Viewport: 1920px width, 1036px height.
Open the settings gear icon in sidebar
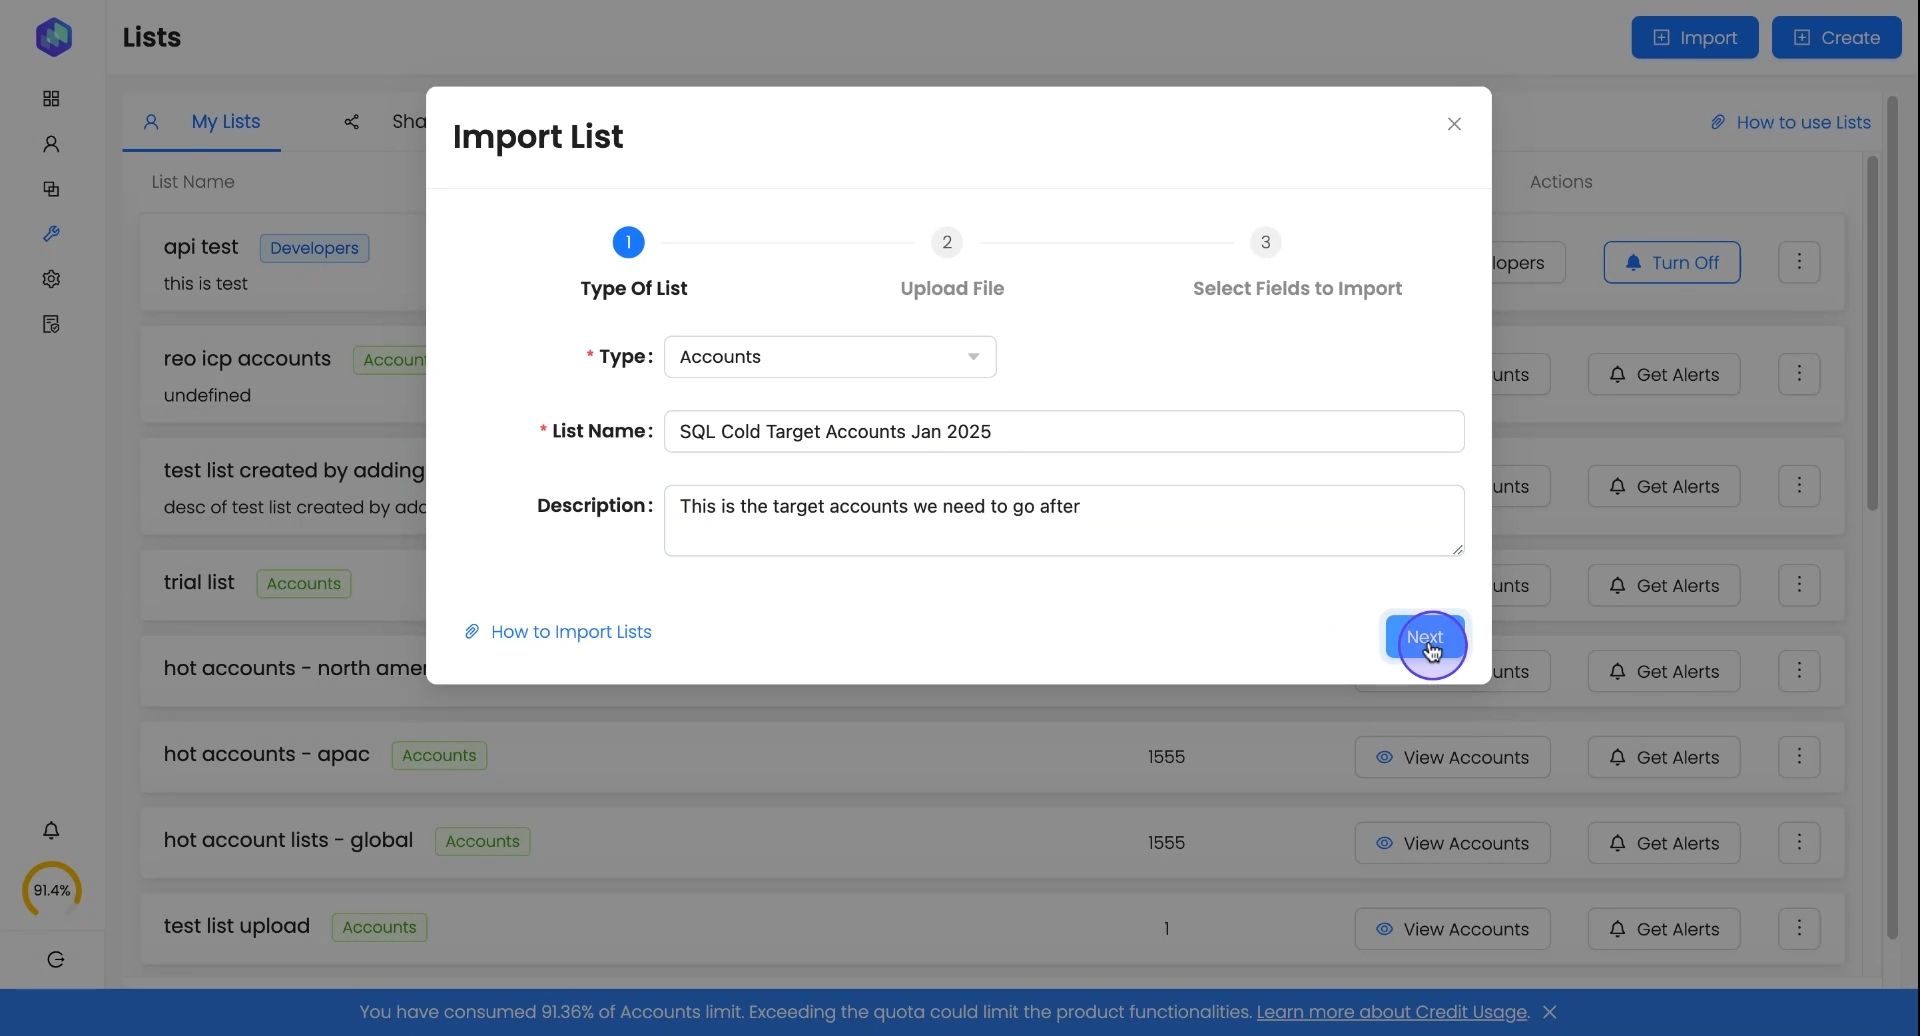click(x=51, y=279)
